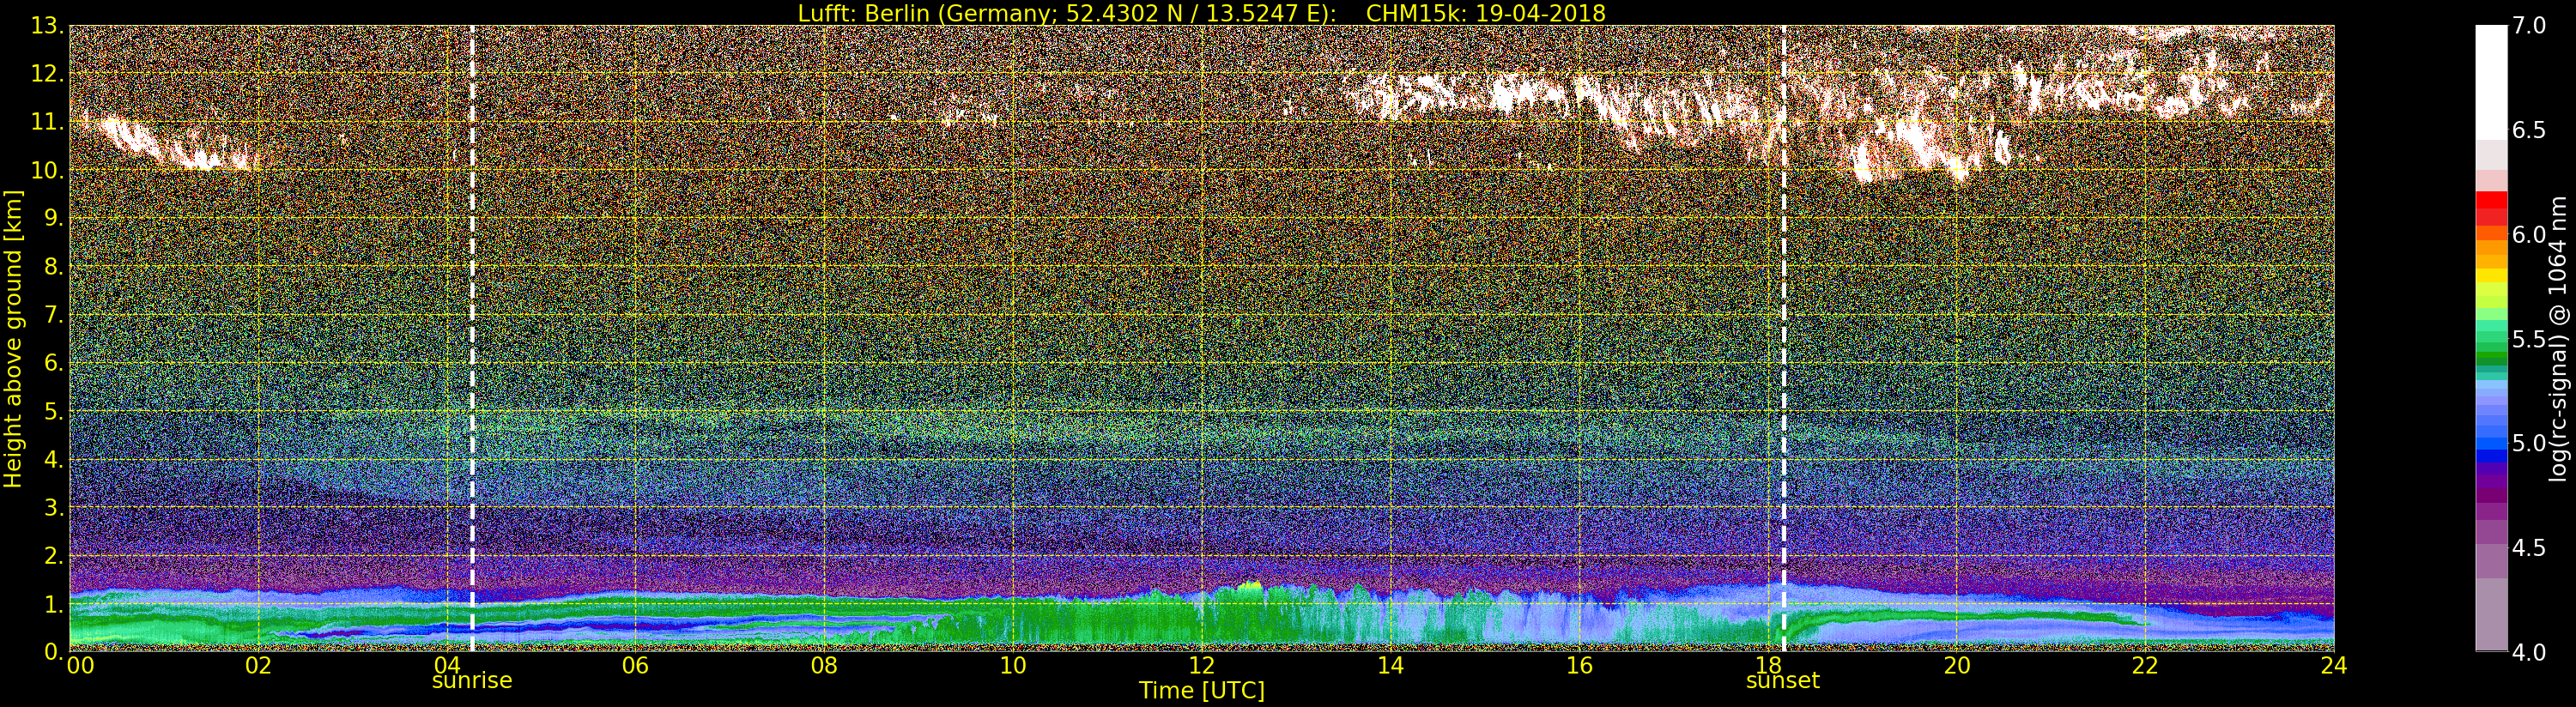Click the height axis tick '4.'
The image size is (2576, 707).
click(54, 459)
